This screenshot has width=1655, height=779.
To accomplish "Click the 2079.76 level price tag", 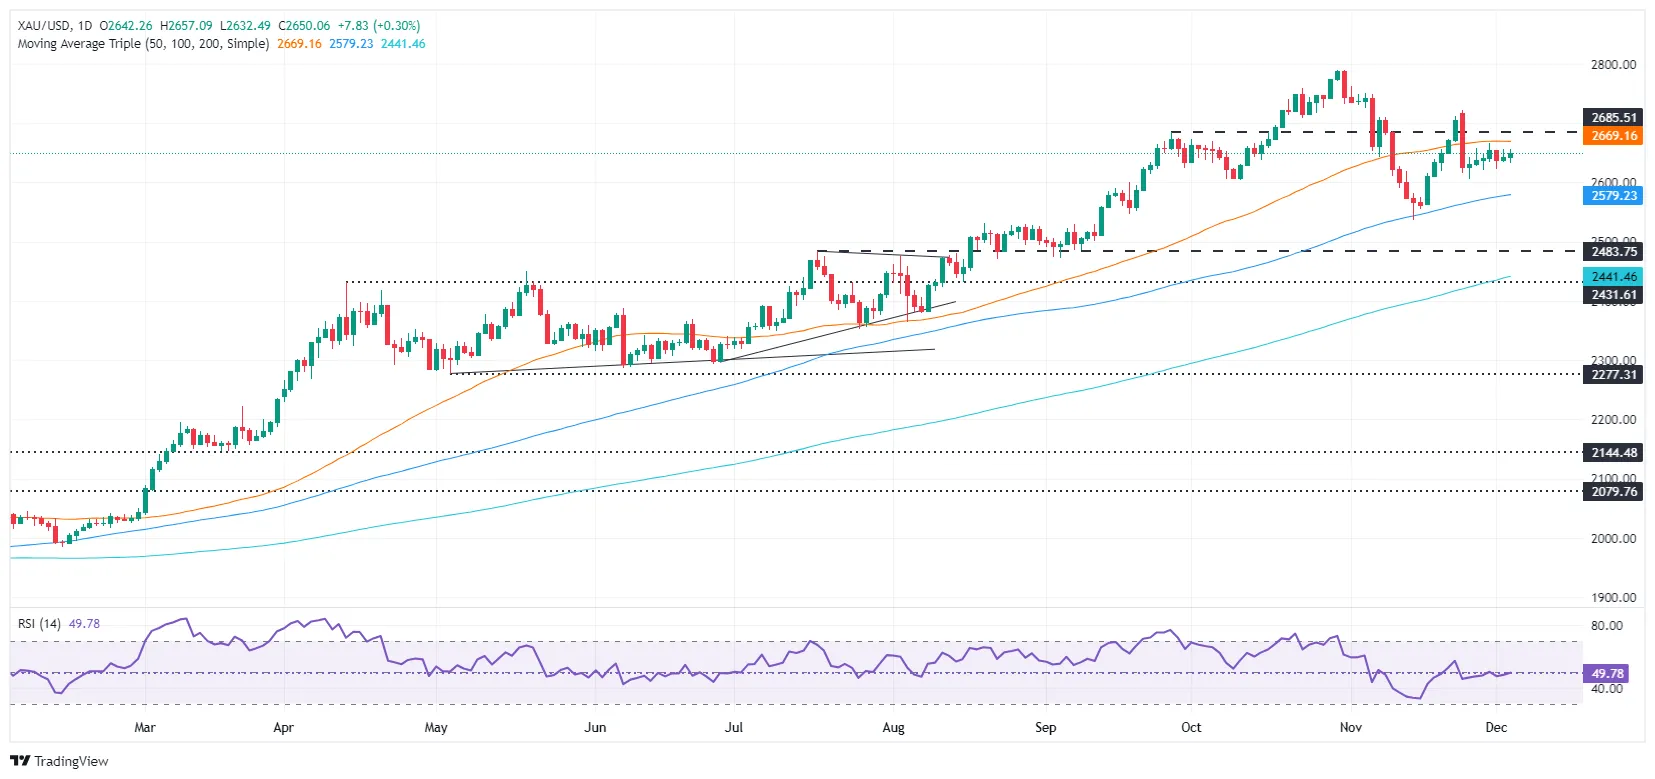I will point(1614,492).
